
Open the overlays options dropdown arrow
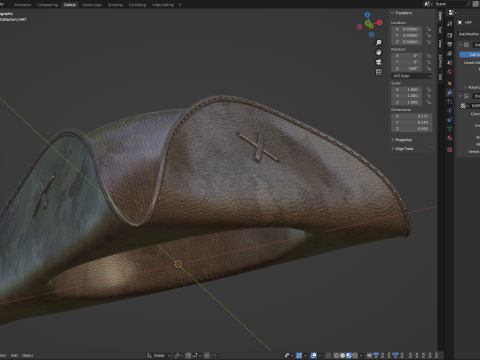pos(320,355)
